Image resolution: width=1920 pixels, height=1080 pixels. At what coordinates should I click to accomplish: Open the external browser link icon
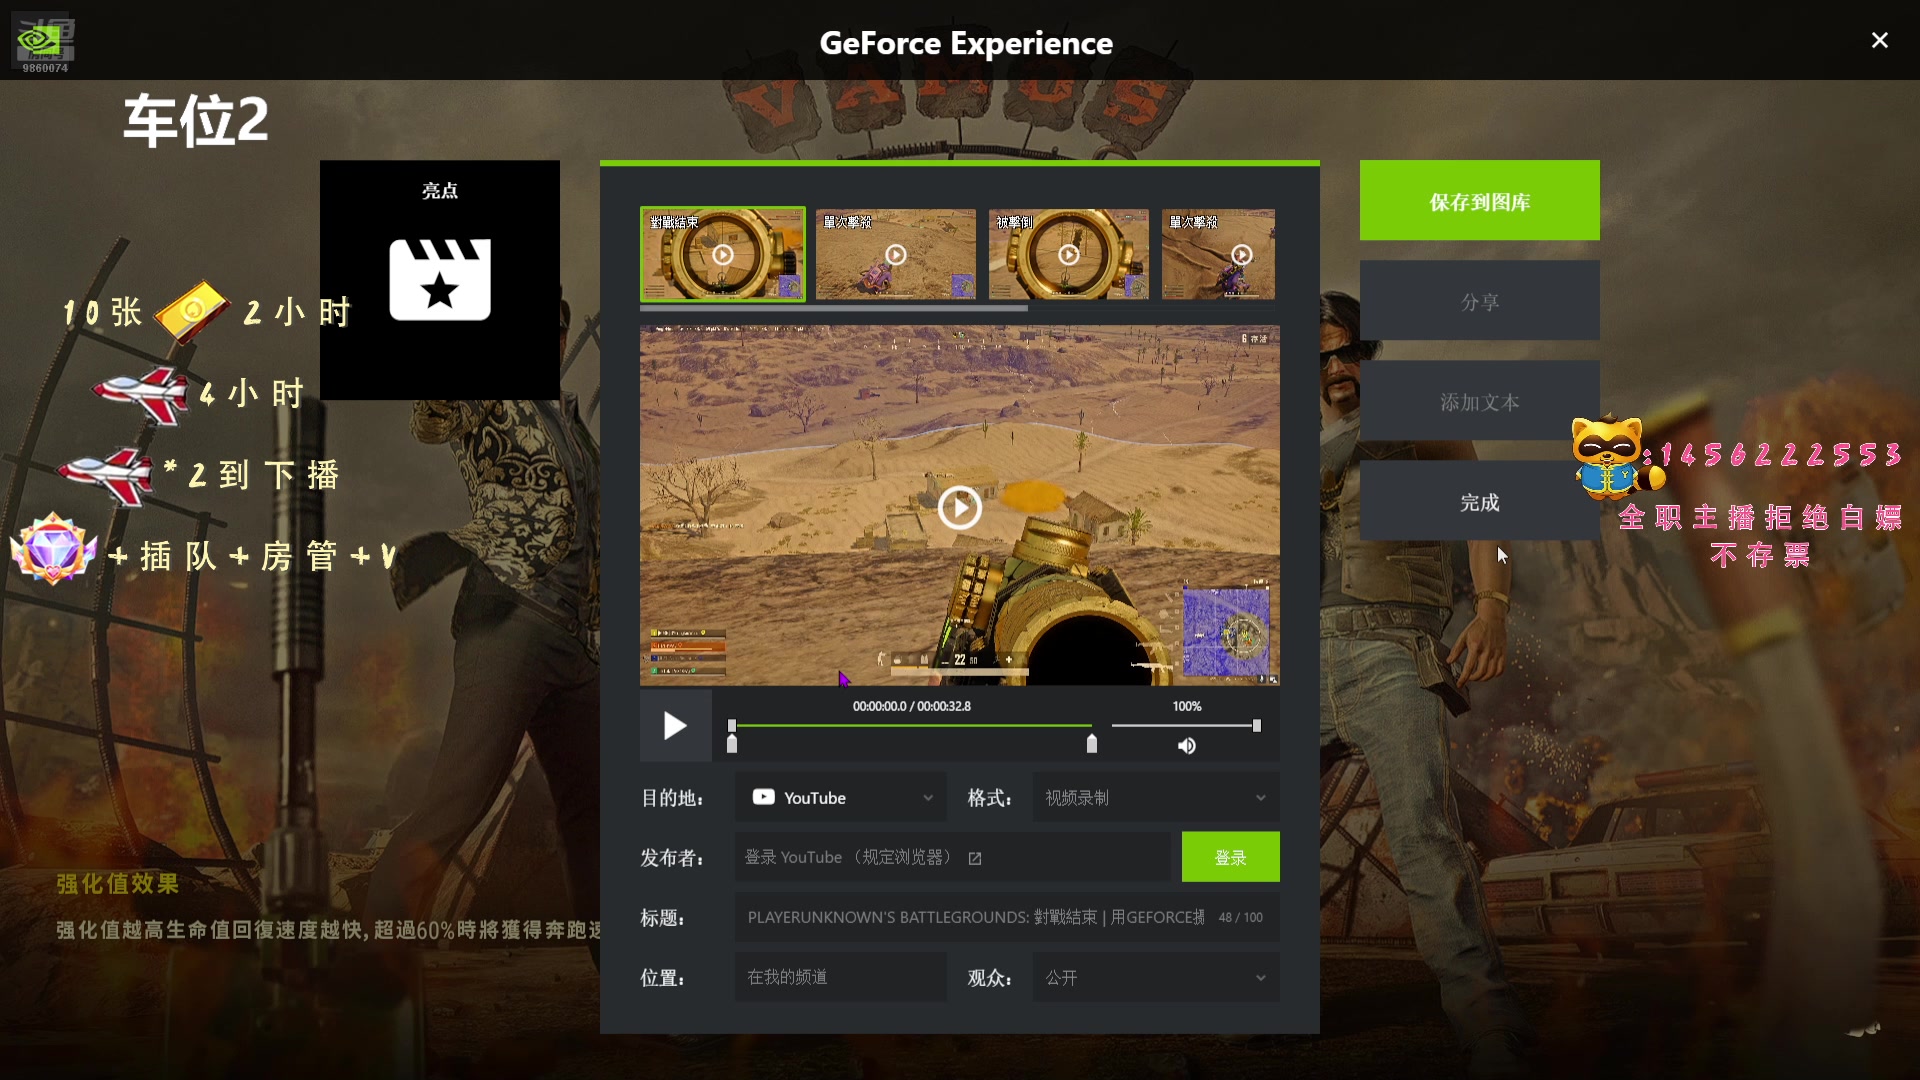[975, 858]
